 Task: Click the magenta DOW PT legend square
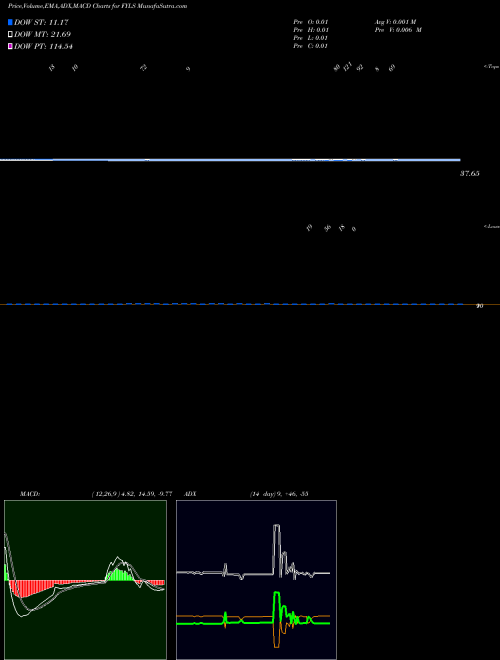[10, 47]
